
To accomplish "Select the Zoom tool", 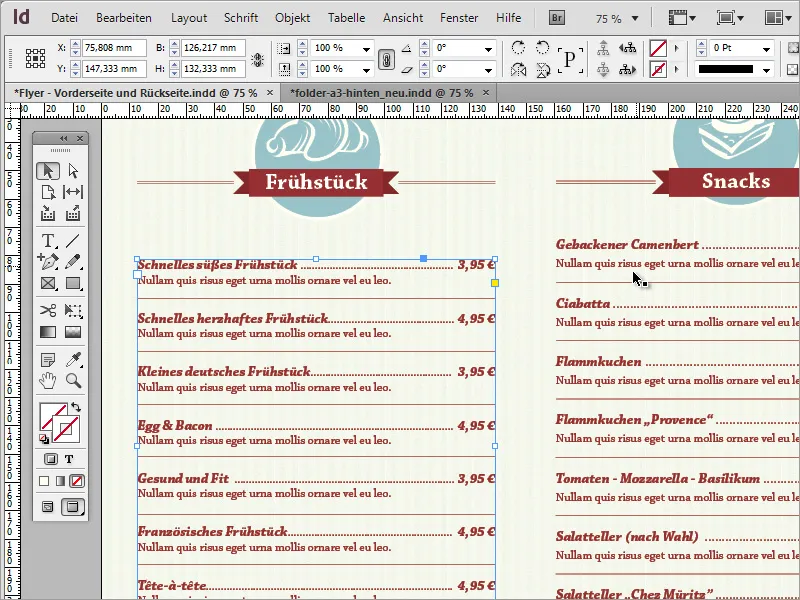I will 73,381.
